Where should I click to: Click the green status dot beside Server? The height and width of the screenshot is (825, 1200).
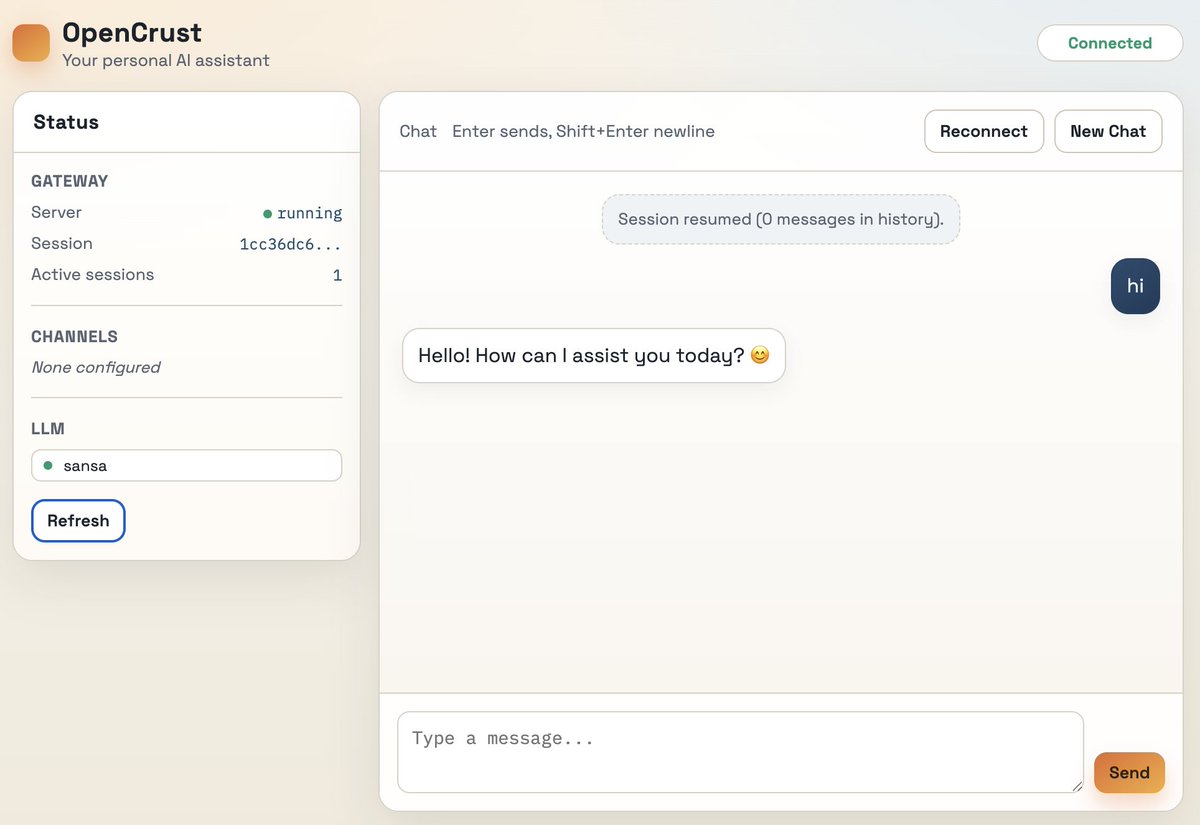(x=266, y=213)
